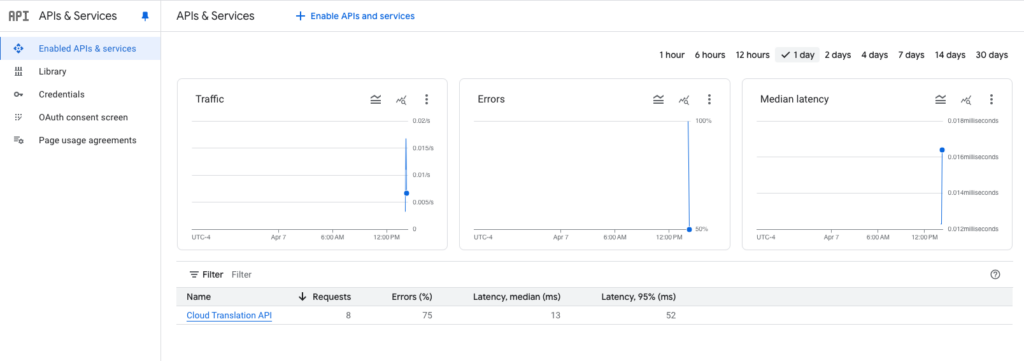Toggle legend icon on Errors chart
The height and width of the screenshot is (361, 1024).
(x=658, y=99)
